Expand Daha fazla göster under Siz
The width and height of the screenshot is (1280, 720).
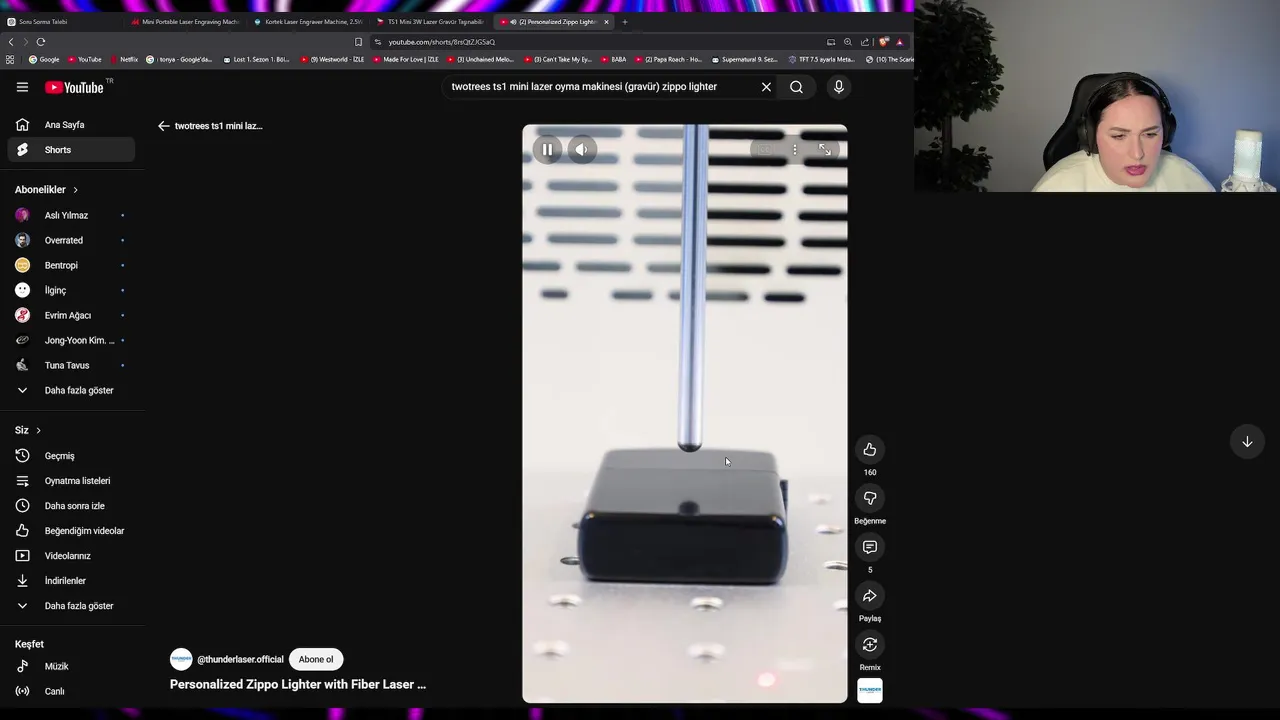click(70, 606)
